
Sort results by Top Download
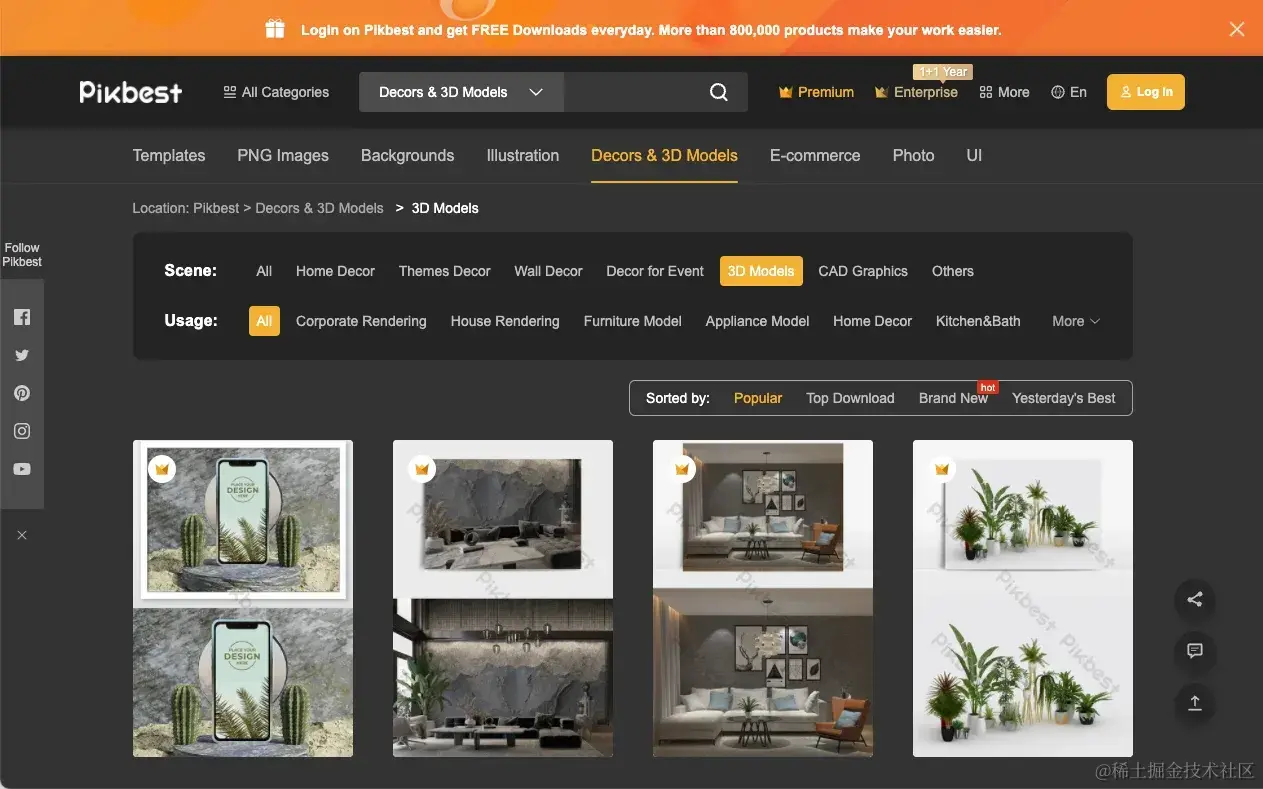(x=850, y=398)
